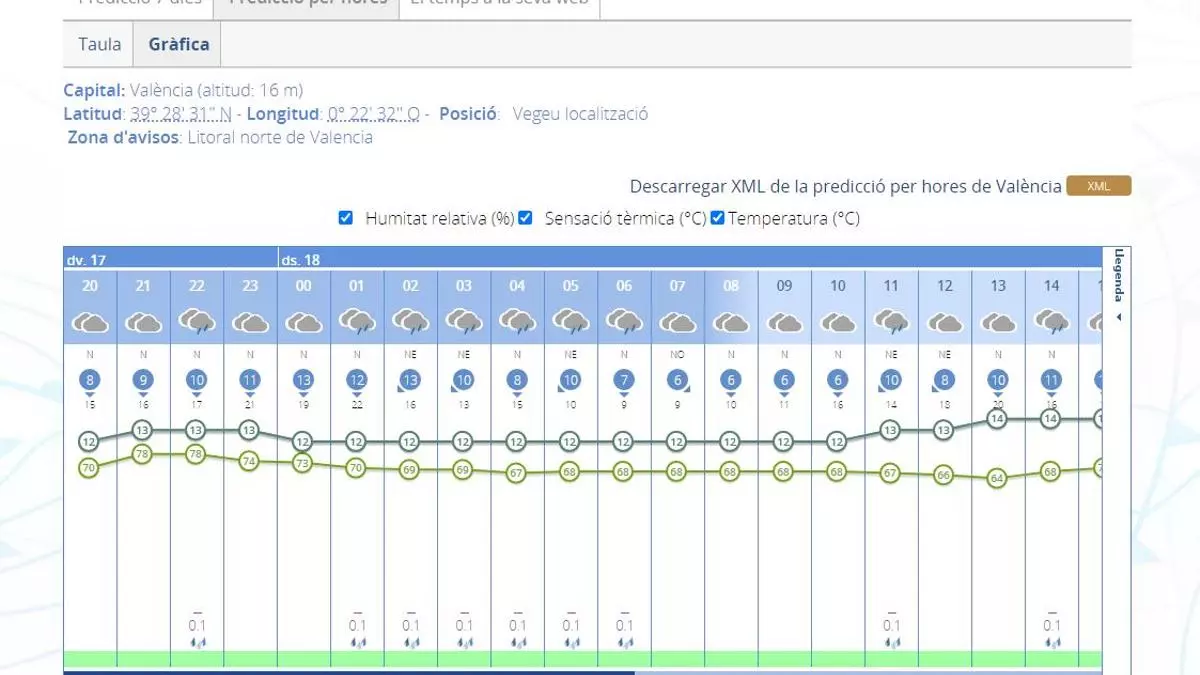Screen dimensions: 1200x675
Task: Select the Gràfica tab
Action: [179, 44]
